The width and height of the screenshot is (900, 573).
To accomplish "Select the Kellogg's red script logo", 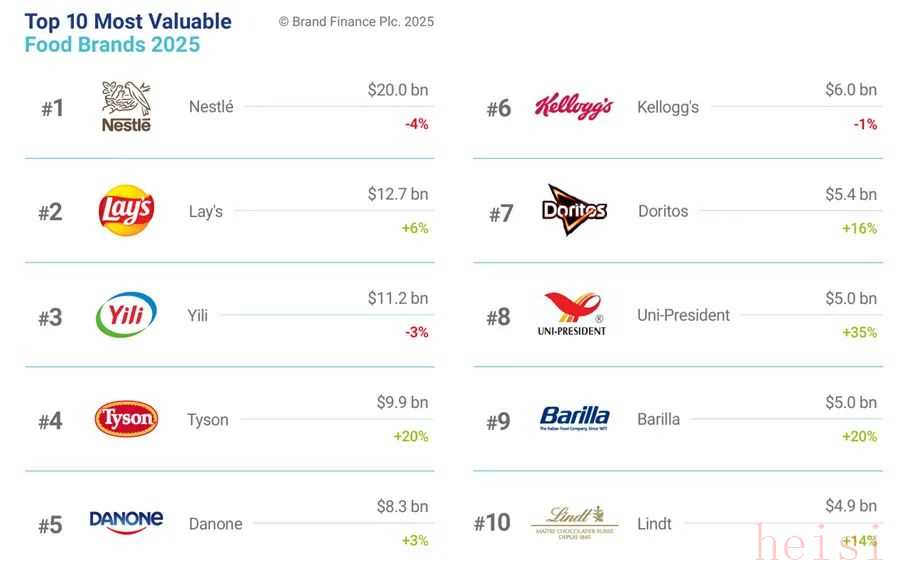I will pyautogui.click(x=574, y=107).
